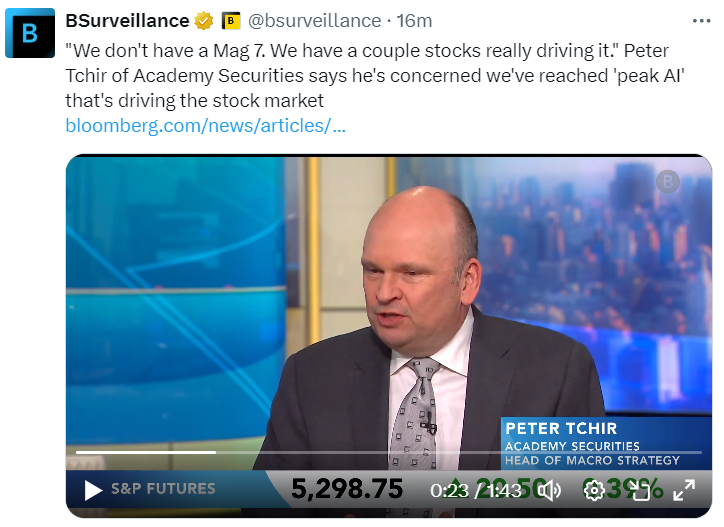Screen dimensions: 724x527
Task: Click BSurveillance profile avatar
Action: click(30, 33)
